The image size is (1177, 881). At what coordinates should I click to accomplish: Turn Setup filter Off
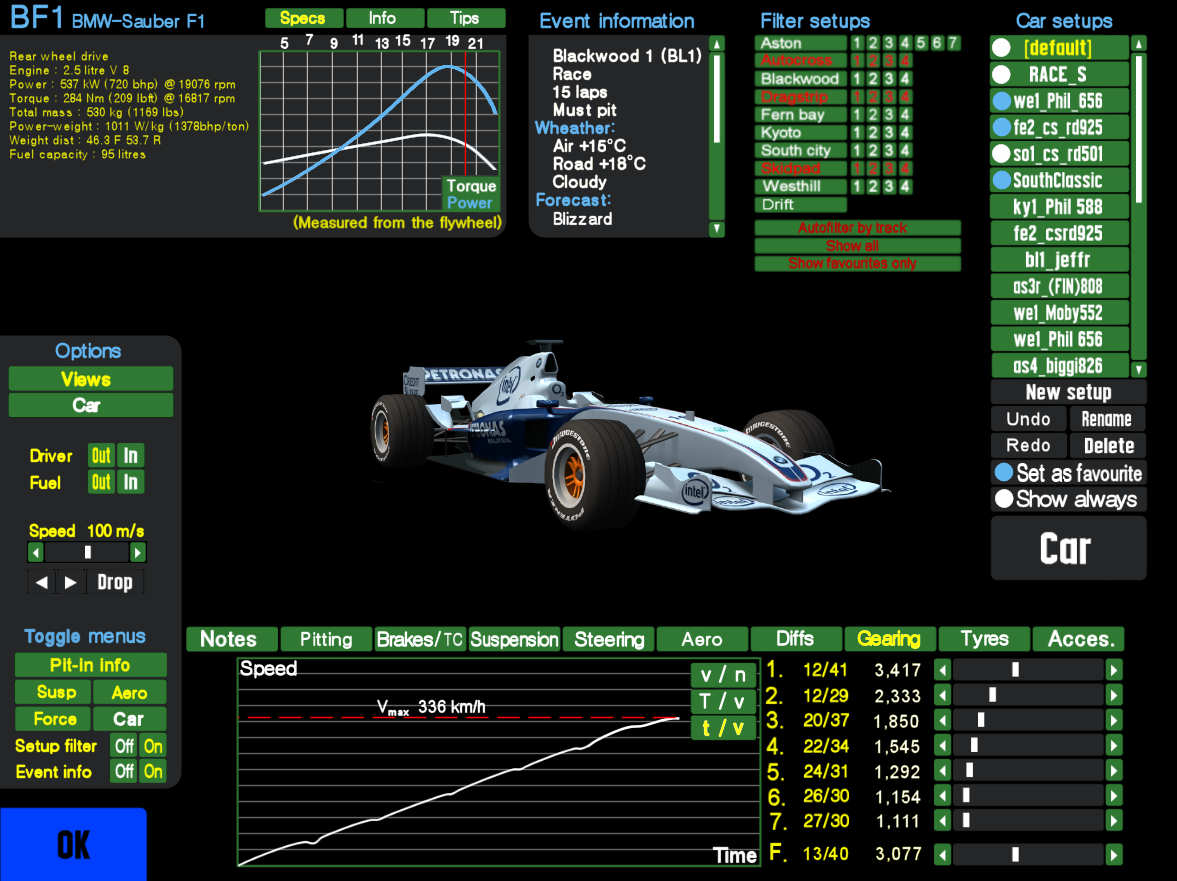(124, 746)
